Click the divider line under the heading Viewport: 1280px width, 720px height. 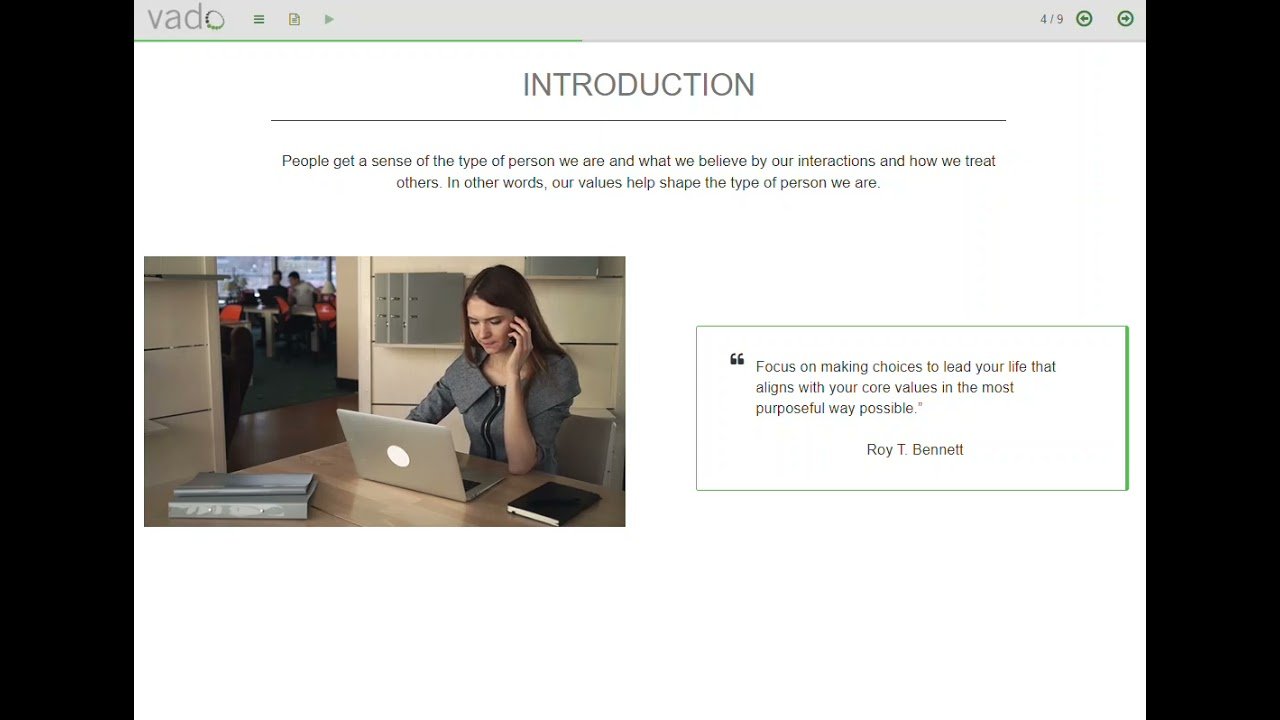click(x=638, y=121)
